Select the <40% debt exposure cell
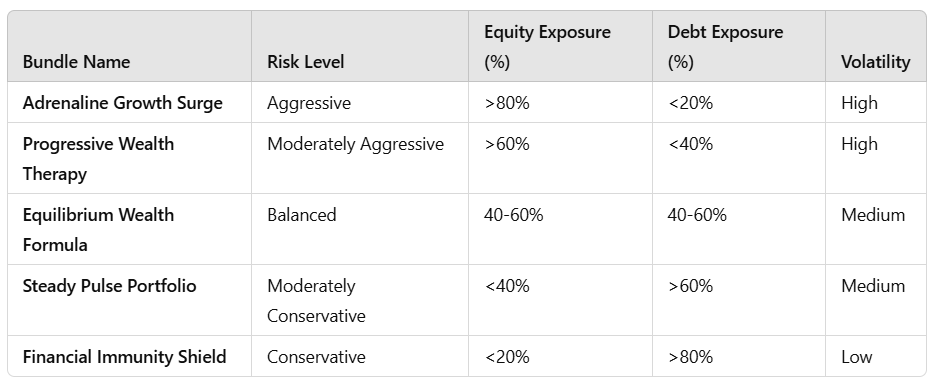Viewport: 936px width, 390px height. click(690, 144)
